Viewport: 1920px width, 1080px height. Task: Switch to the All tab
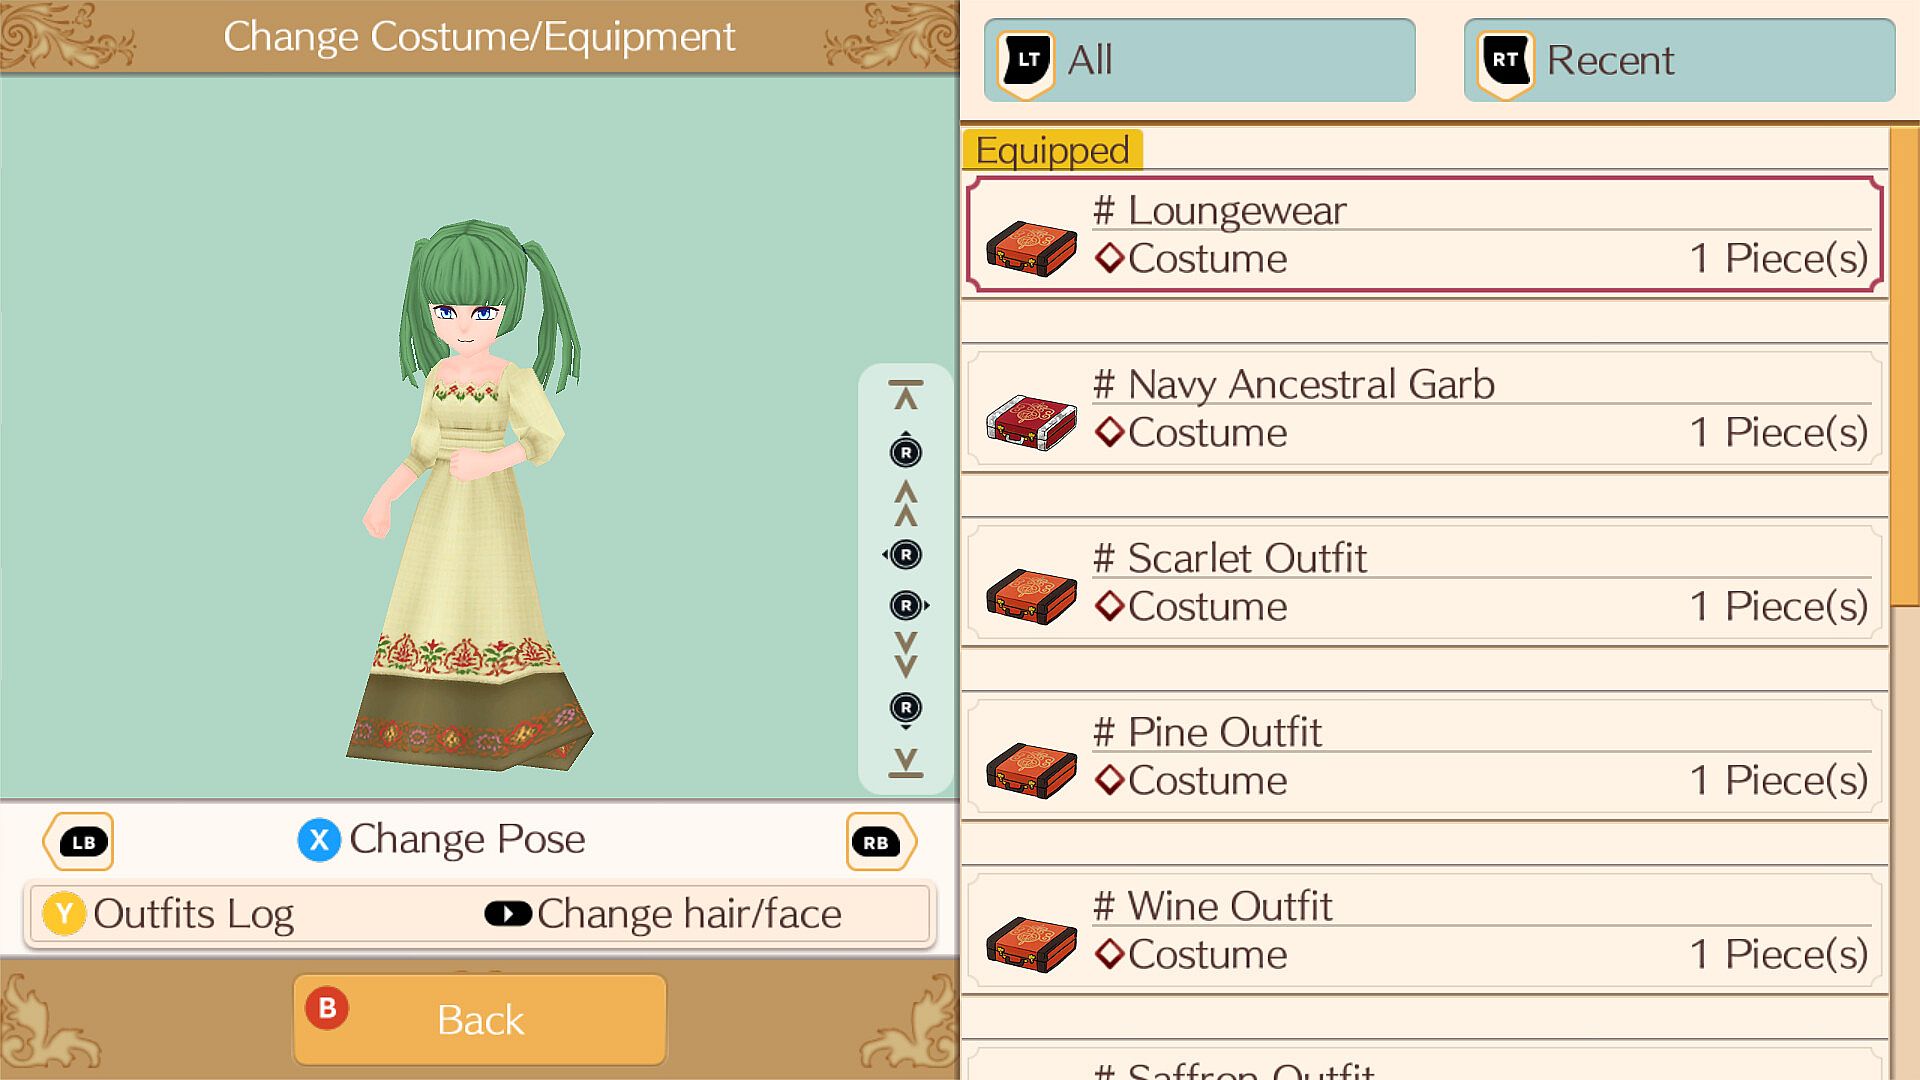[x=1199, y=60]
